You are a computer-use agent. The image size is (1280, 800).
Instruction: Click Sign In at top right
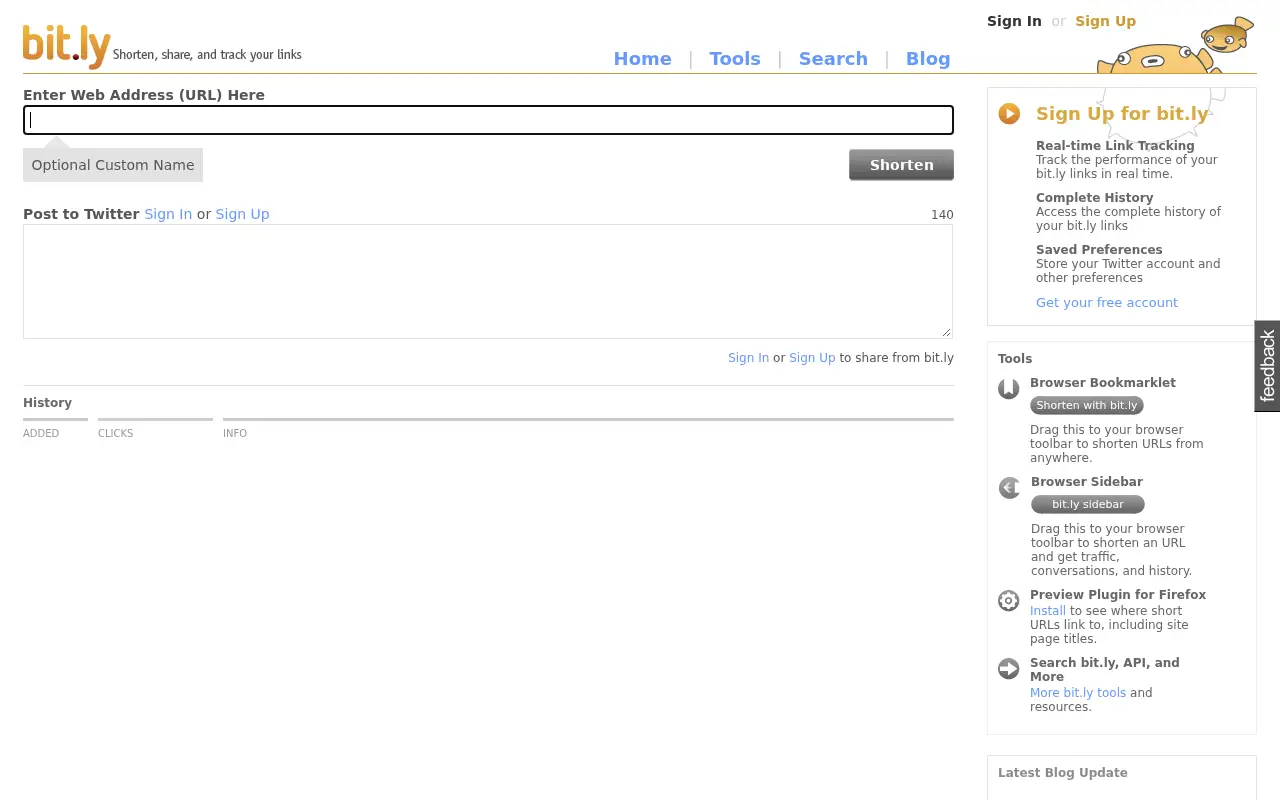1014,21
